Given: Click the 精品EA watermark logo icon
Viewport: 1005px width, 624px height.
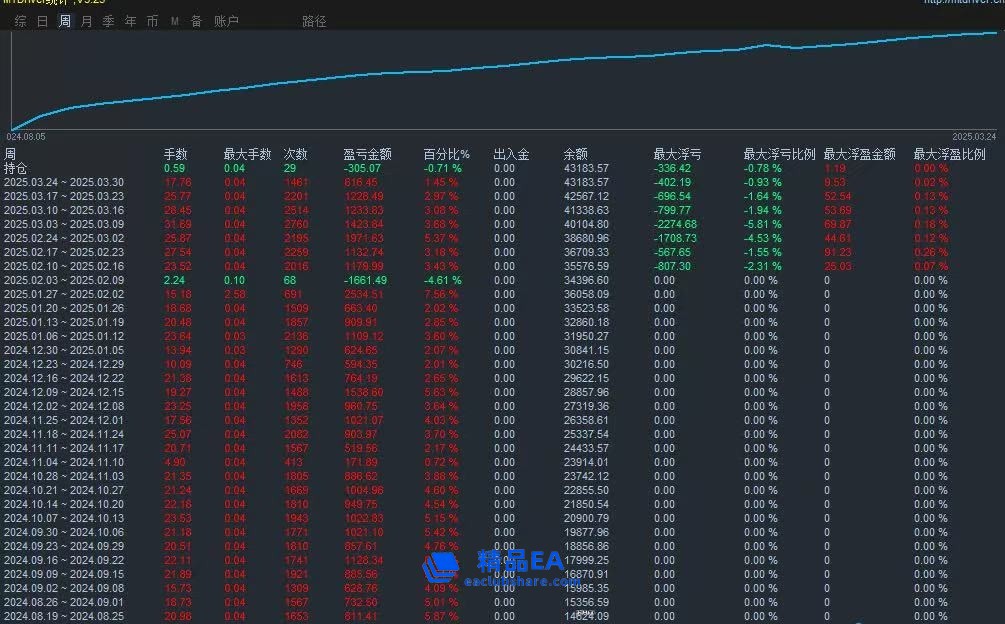Looking at the screenshot, I should [440, 569].
